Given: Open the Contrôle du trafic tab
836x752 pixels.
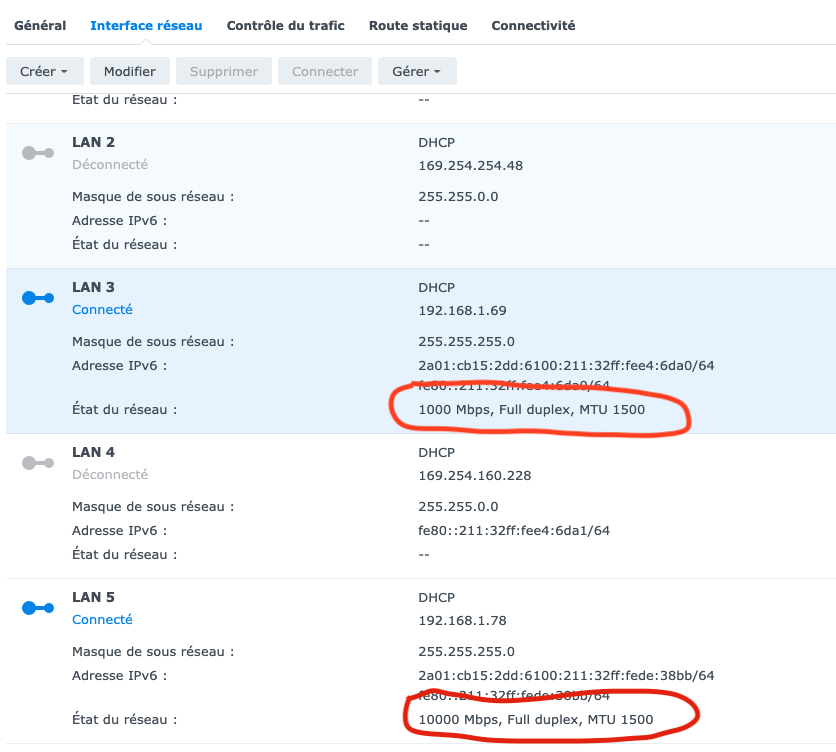Looking at the screenshot, I should (x=285, y=25).
